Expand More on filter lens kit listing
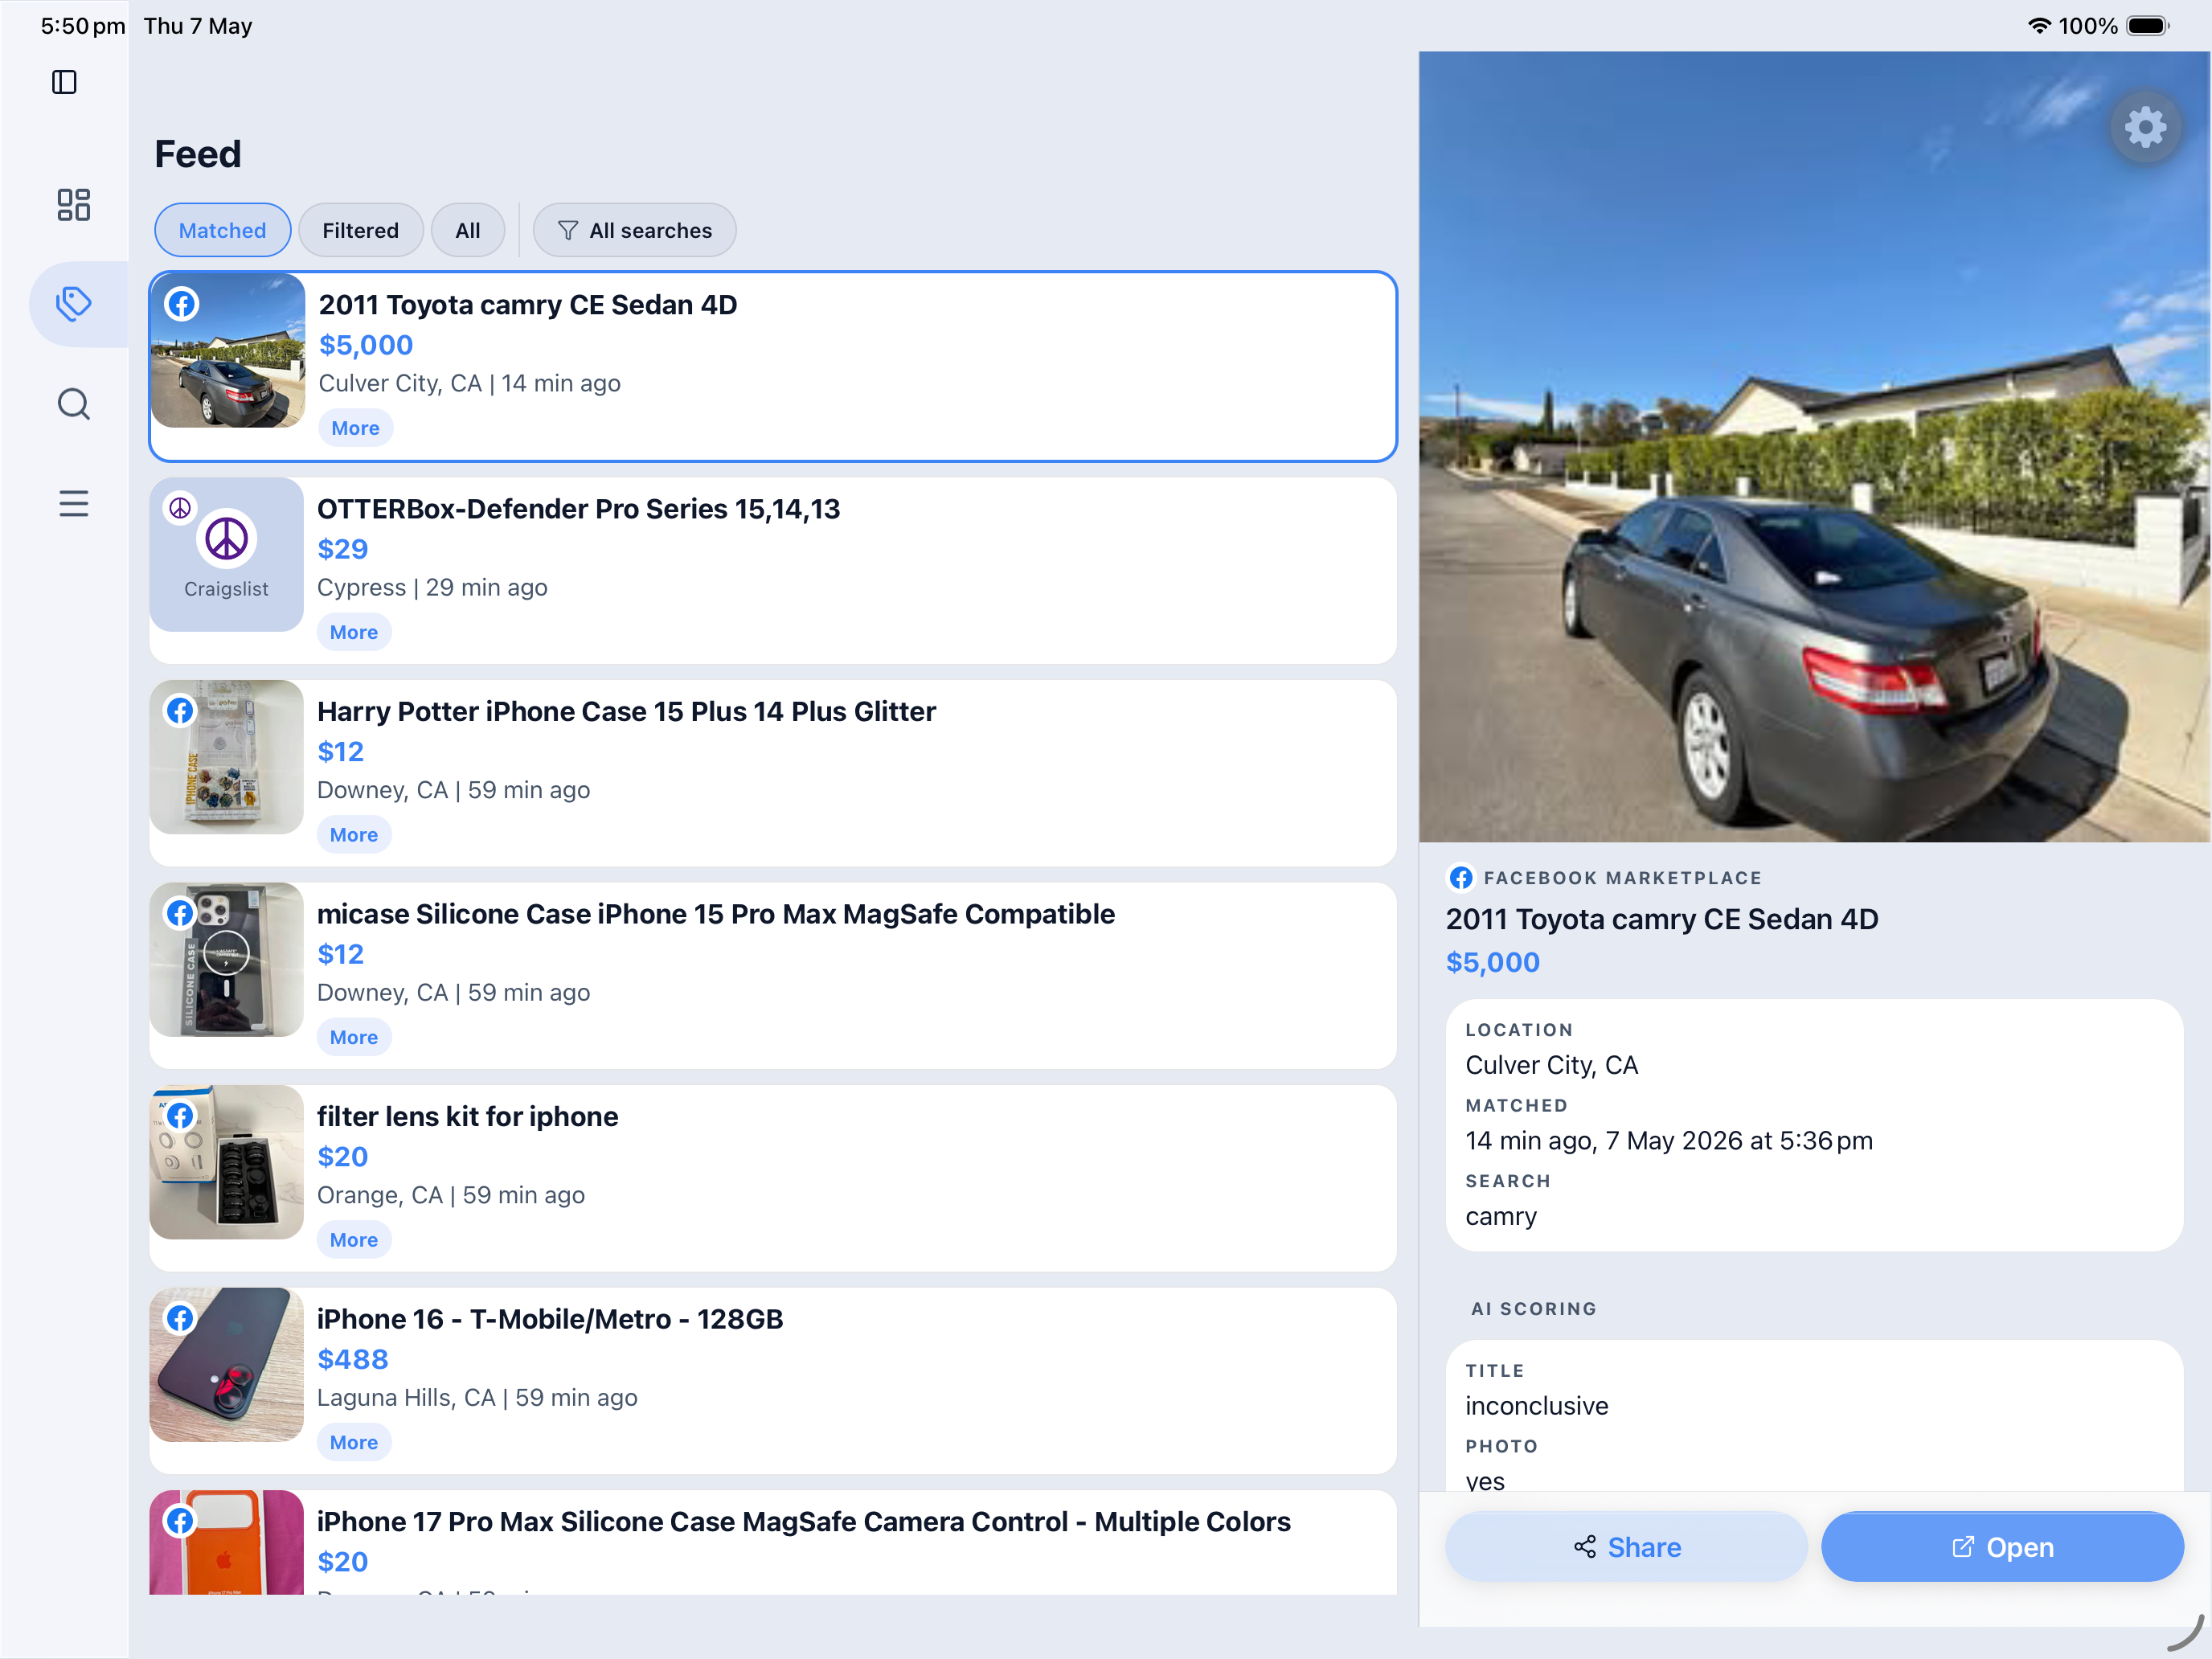2212x1659 pixels. (354, 1240)
